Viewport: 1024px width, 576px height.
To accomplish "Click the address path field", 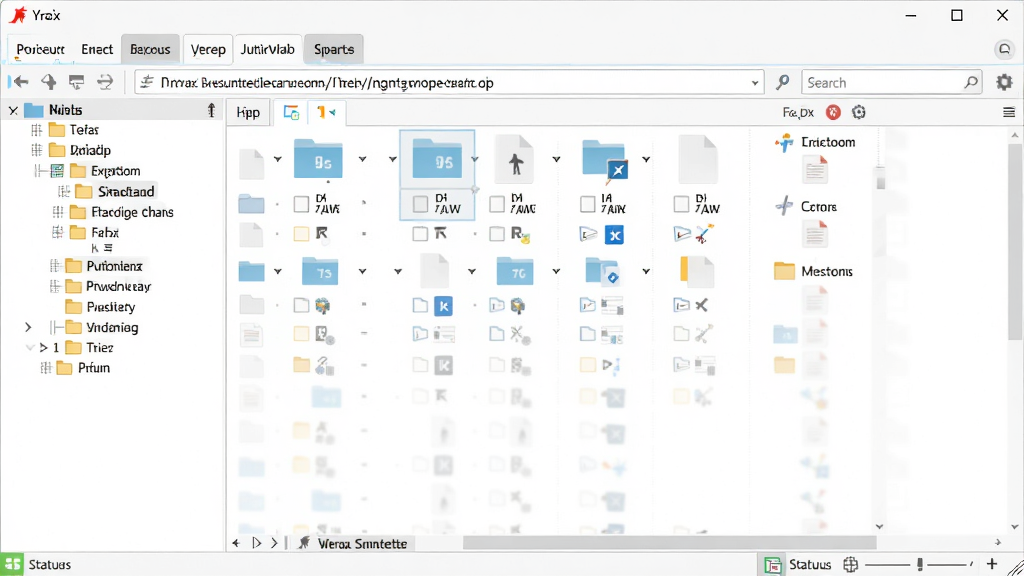I will pyautogui.click(x=449, y=83).
